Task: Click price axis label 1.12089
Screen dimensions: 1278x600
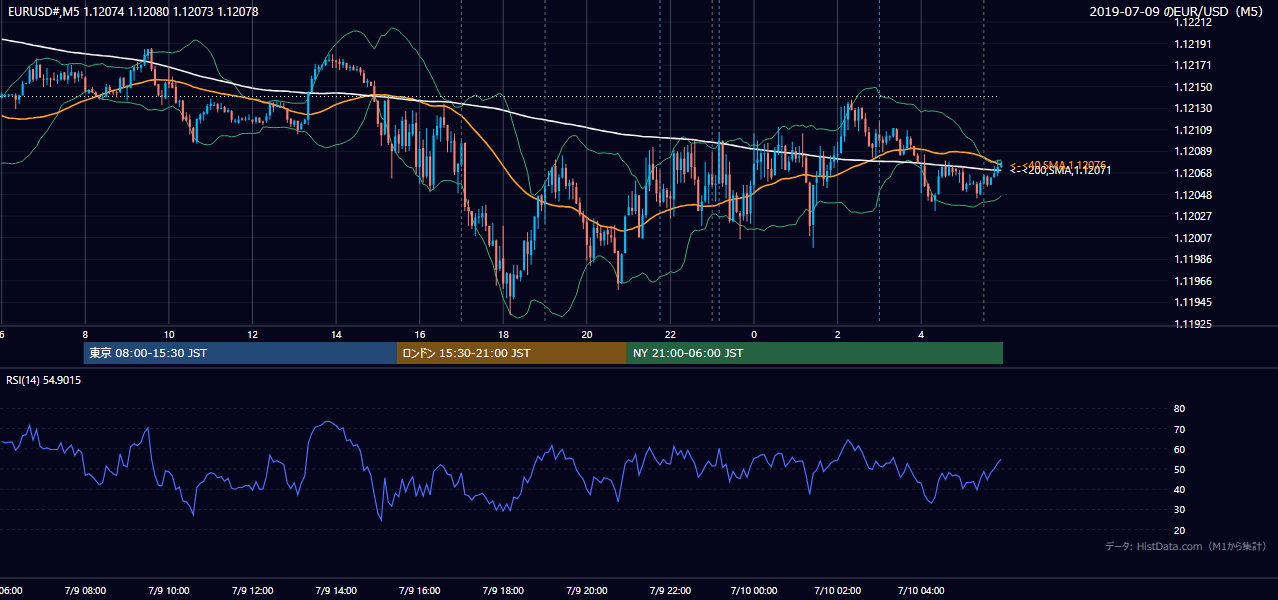Action: point(1194,151)
